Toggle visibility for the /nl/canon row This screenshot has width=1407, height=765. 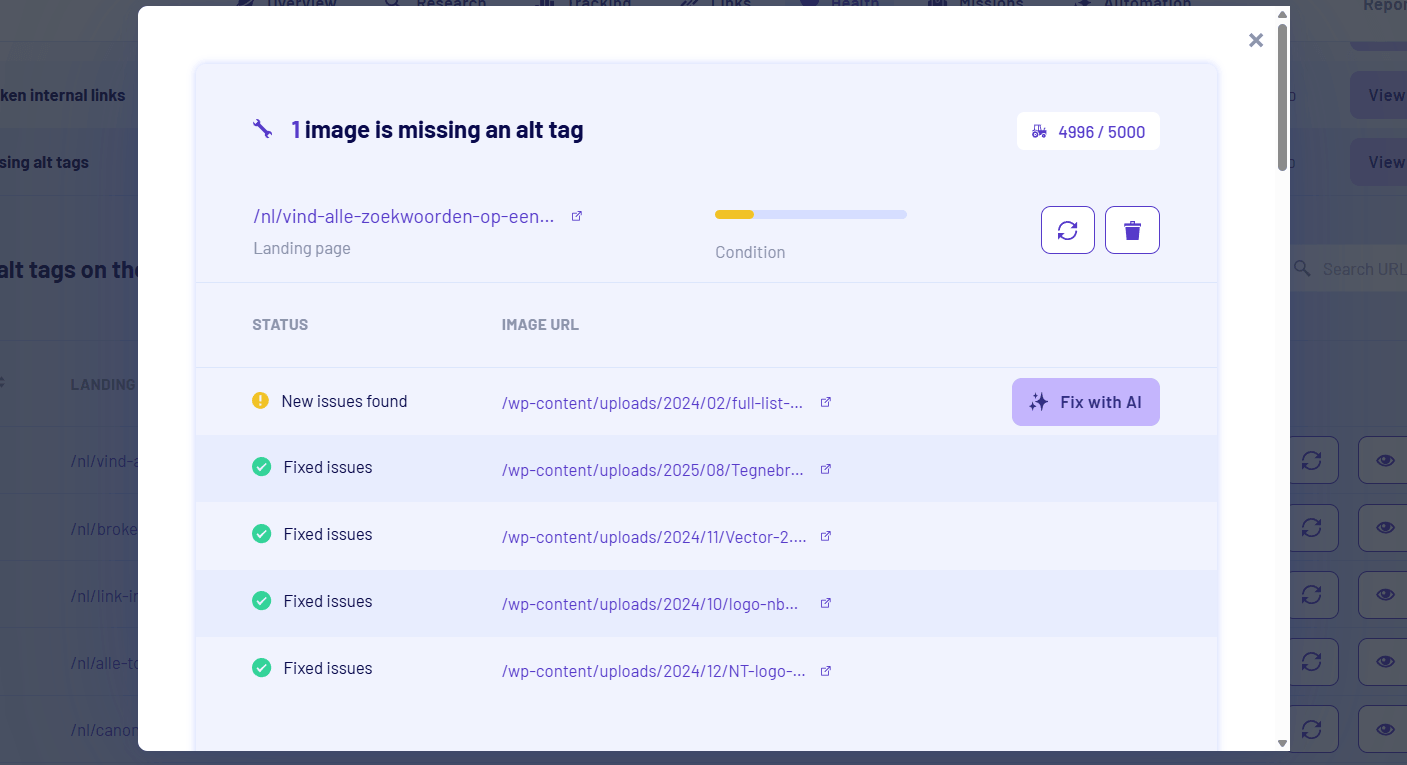click(x=1383, y=729)
